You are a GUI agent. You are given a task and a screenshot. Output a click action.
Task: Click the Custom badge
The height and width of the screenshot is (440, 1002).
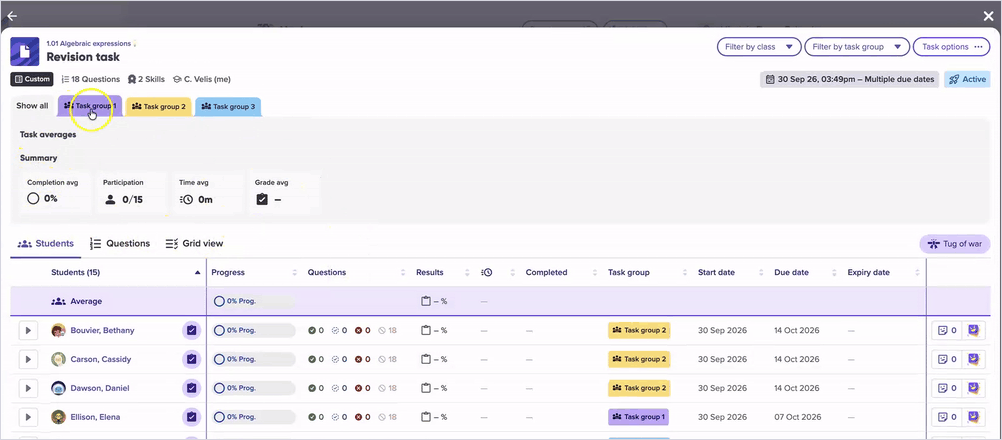click(31, 79)
